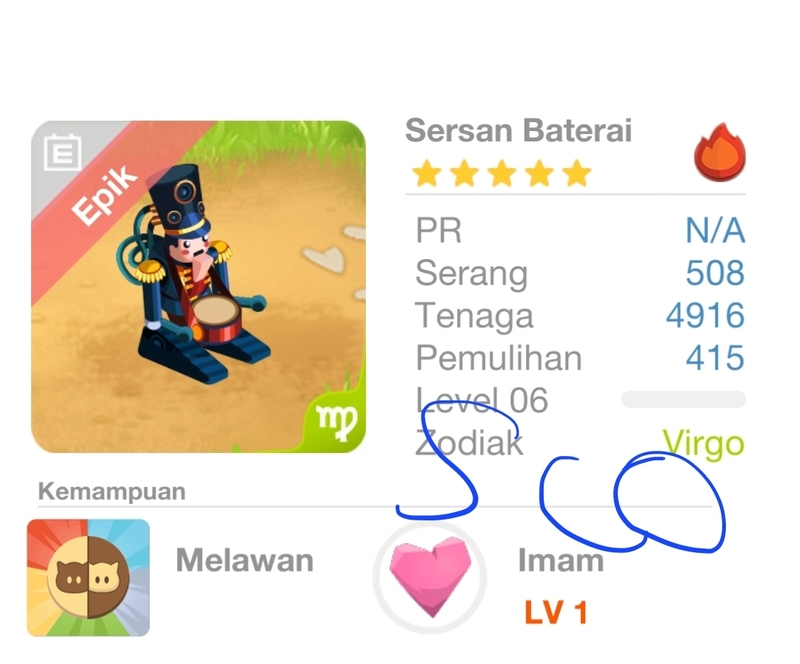The image size is (800, 664).
Task: Select the Melawan ability icon
Action: point(88,577)
